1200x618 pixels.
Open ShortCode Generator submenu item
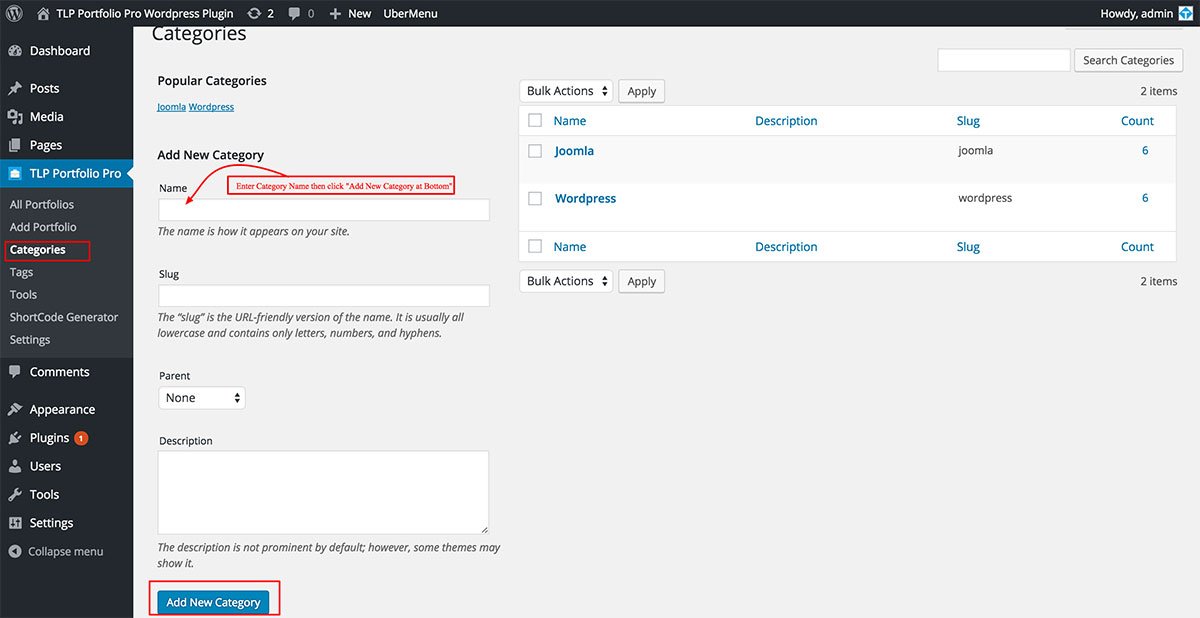(64, 317)
